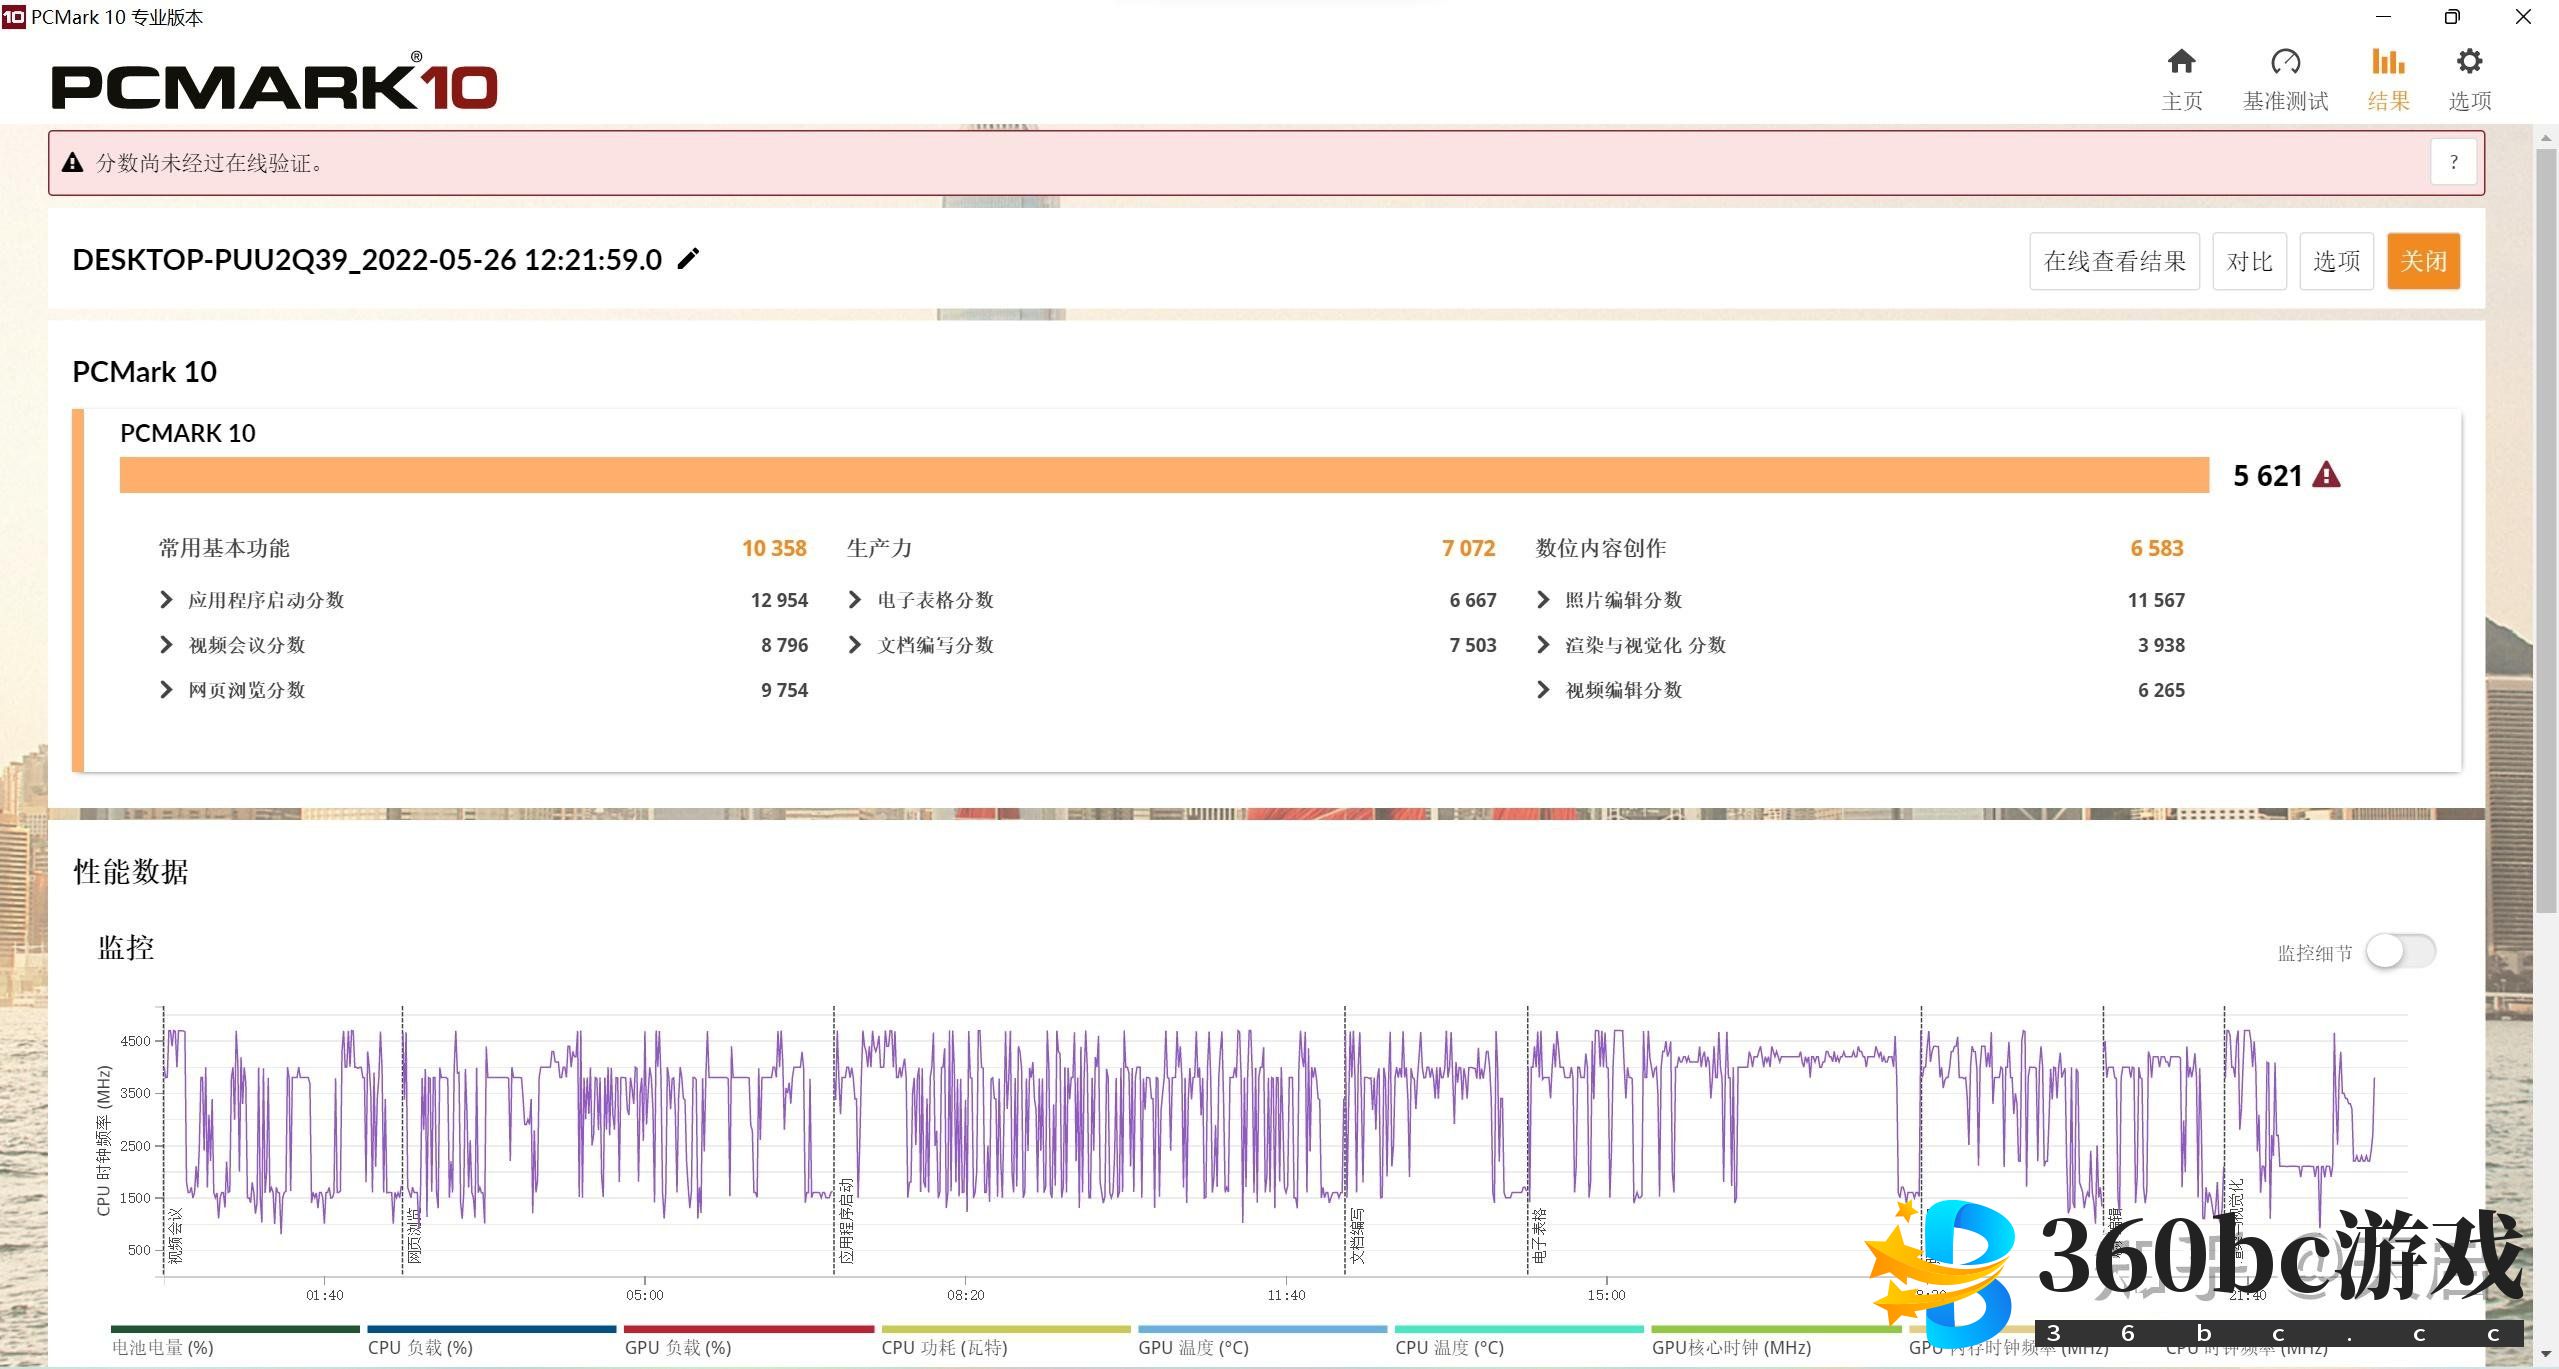This screenshot has width=2559, height=1369.
Task: Toggle CPU 负载 (%) legend series
Action: [x=420, y=1347]
